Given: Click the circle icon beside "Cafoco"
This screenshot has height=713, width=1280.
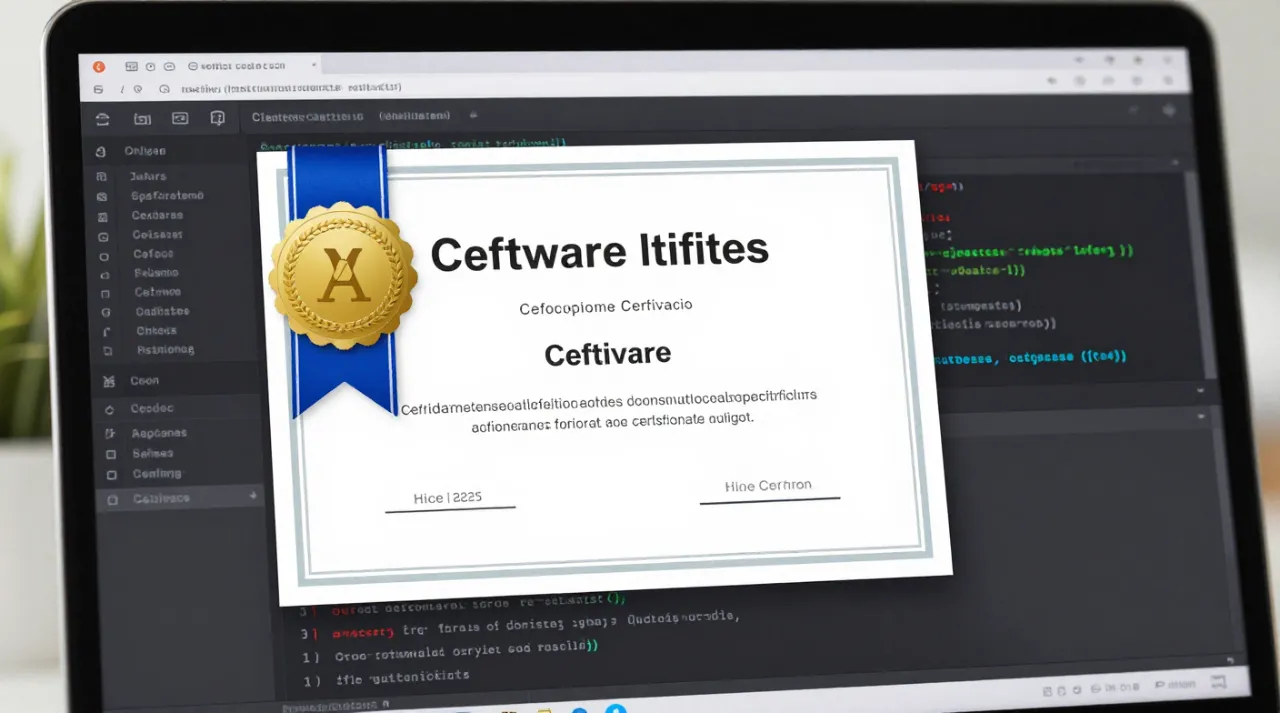Looking at the screenshot, I should [x=104, y=255].
